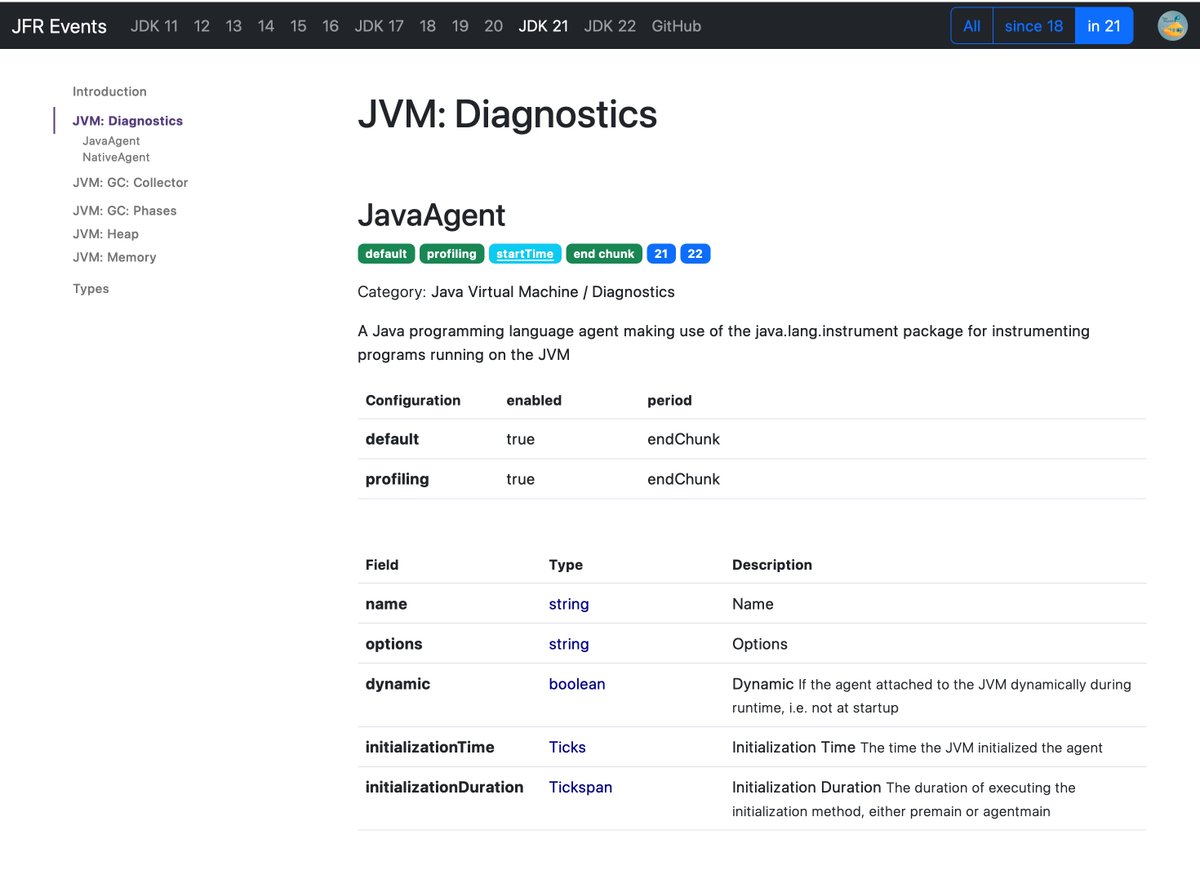Image resolution: width=1200 pixels, height=888 pixels.
Task: Jump to JavaAgent in sidebar
Action: (111, 141)
